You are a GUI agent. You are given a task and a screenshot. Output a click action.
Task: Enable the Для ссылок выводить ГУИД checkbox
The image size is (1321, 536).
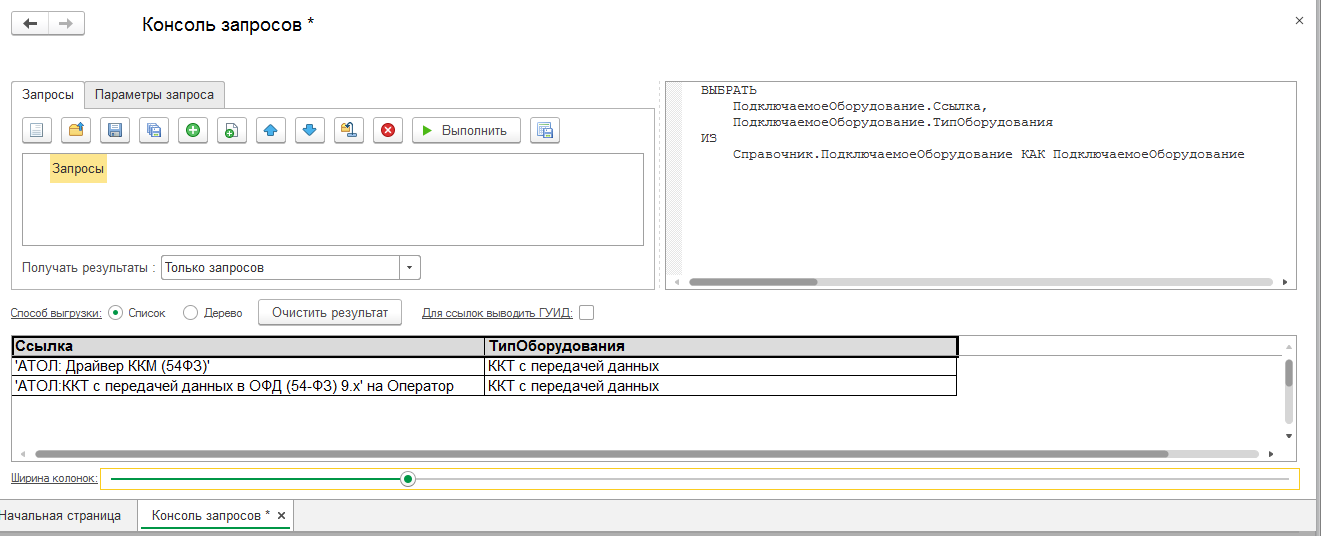point(586,312)
